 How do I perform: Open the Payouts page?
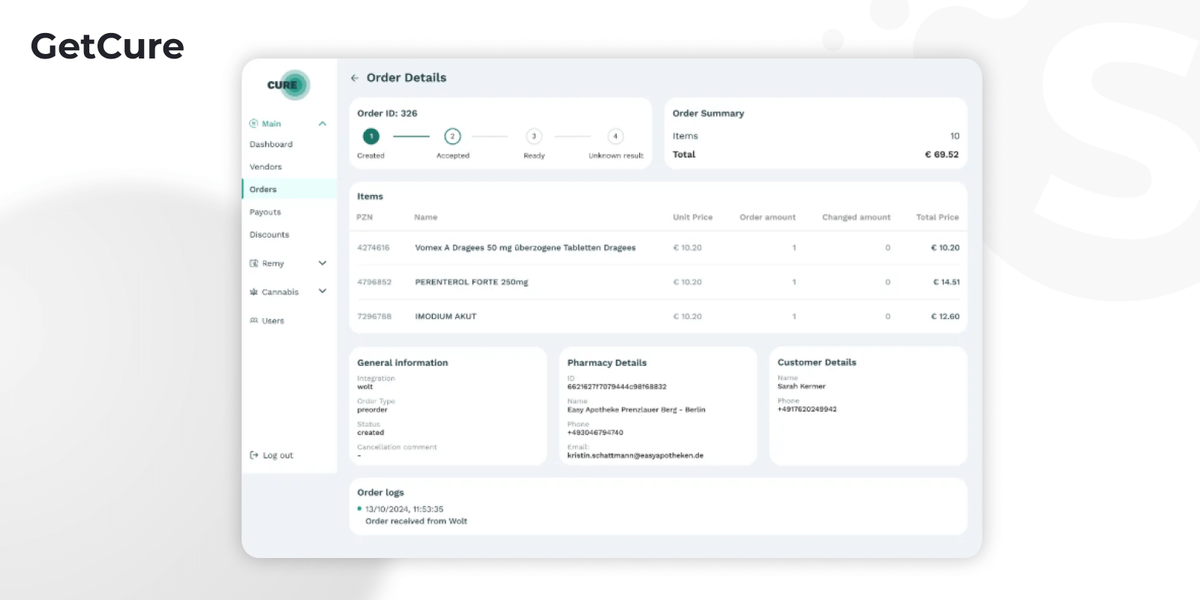[265, 212]
